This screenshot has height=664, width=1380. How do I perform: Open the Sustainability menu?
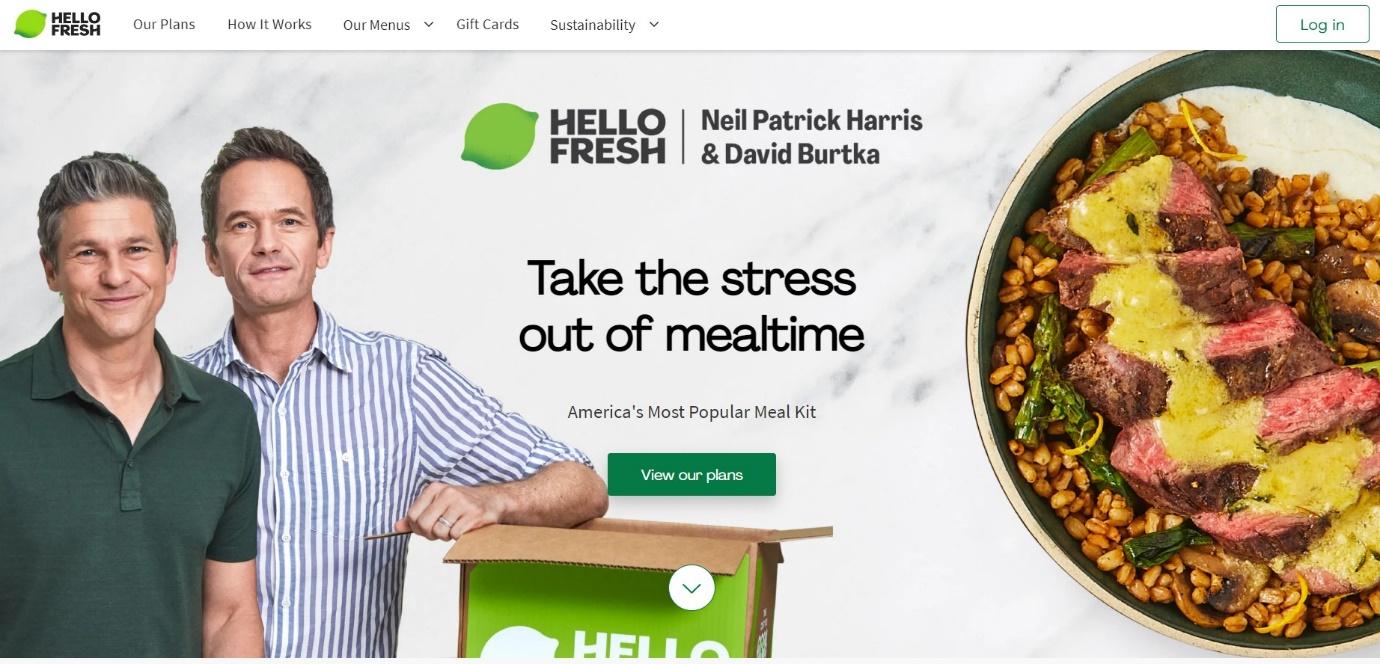[x=592, y=25]
